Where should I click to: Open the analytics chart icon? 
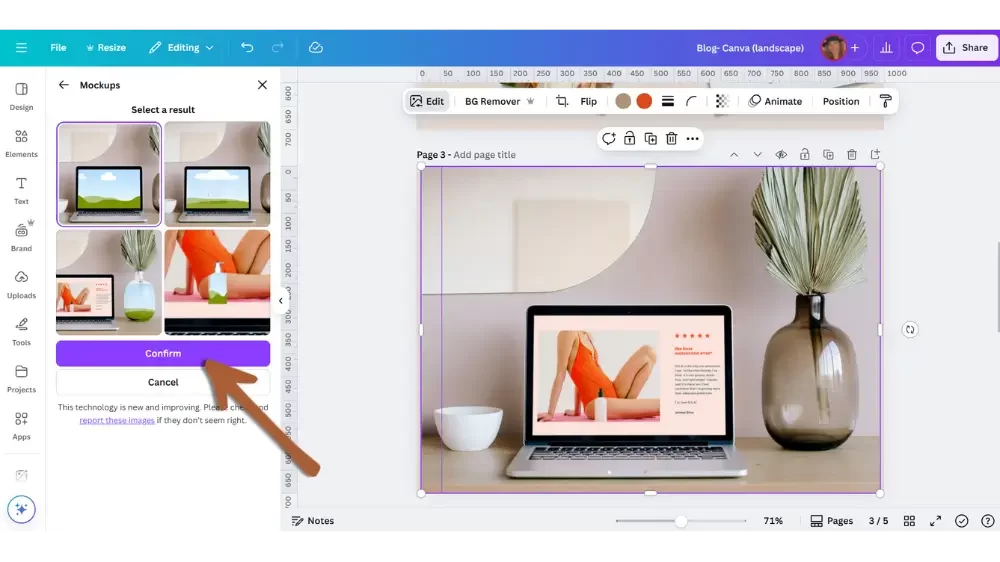click(x=886, y=48)
